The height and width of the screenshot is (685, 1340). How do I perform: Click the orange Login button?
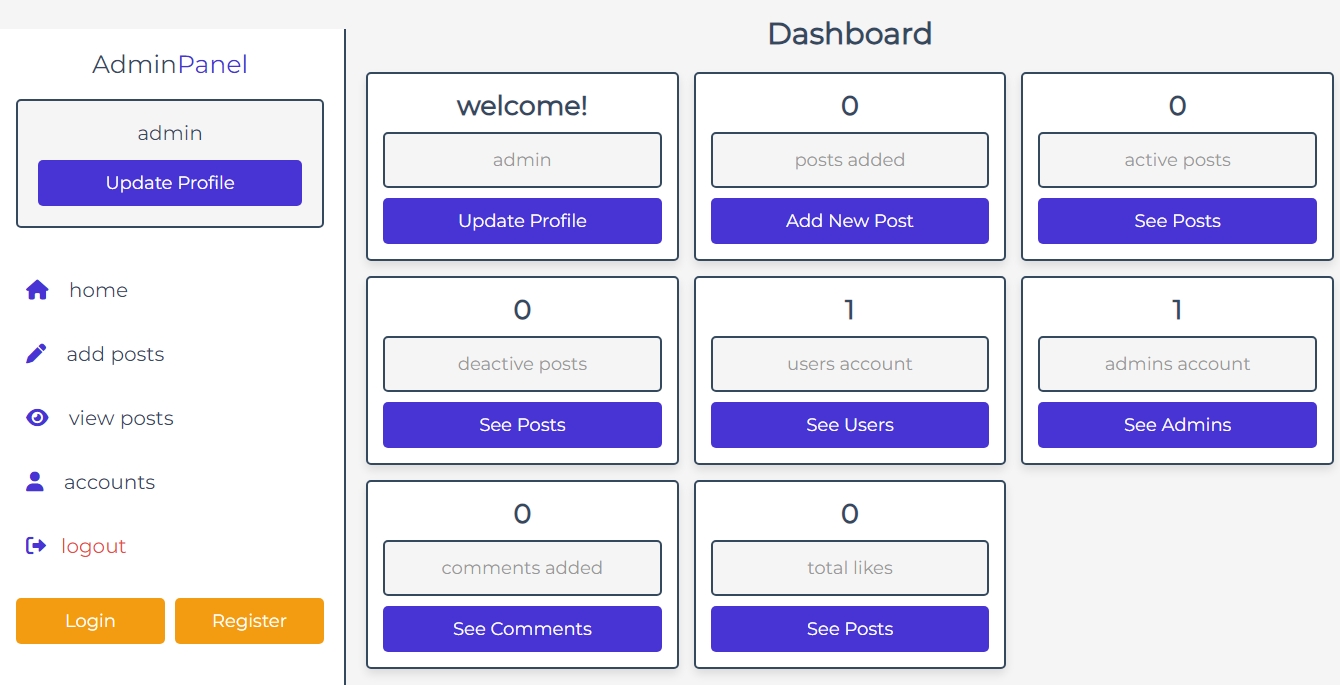[x=90, y=621]
